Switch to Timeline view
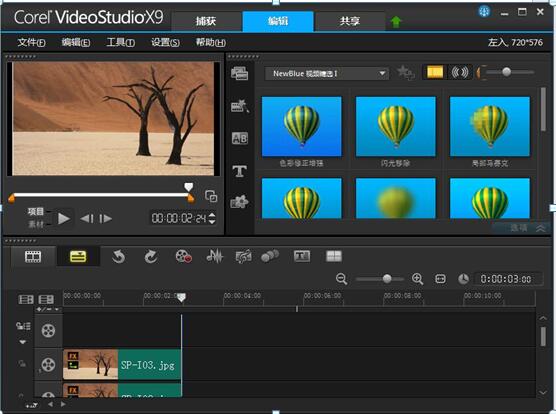The image size is (556, 414). pos(78,256)
